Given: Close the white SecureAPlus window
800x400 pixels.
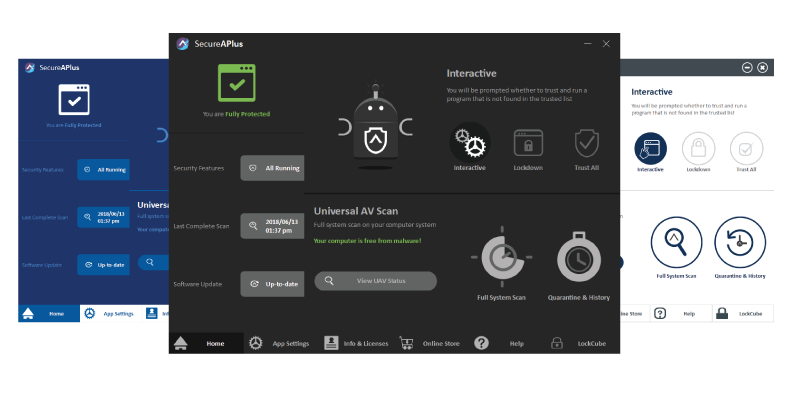Looking at the screenshot, I should click(x=762, y=67).
